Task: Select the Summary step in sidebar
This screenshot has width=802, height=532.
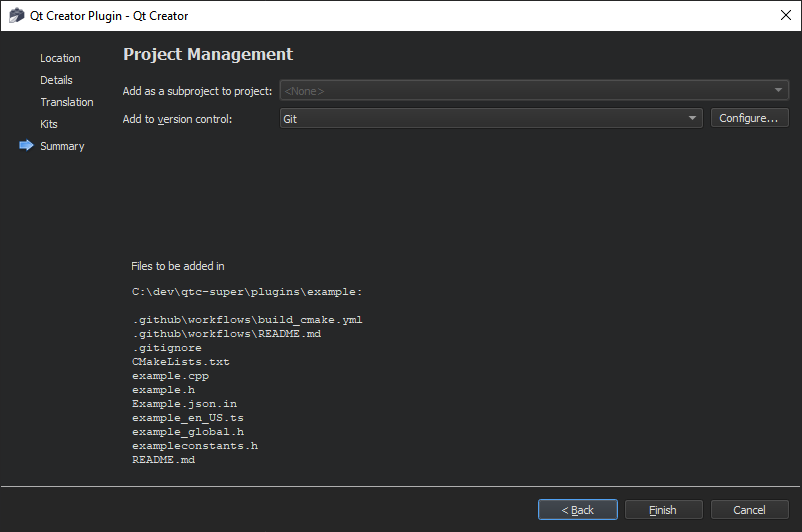Action: tap(62, 146)
